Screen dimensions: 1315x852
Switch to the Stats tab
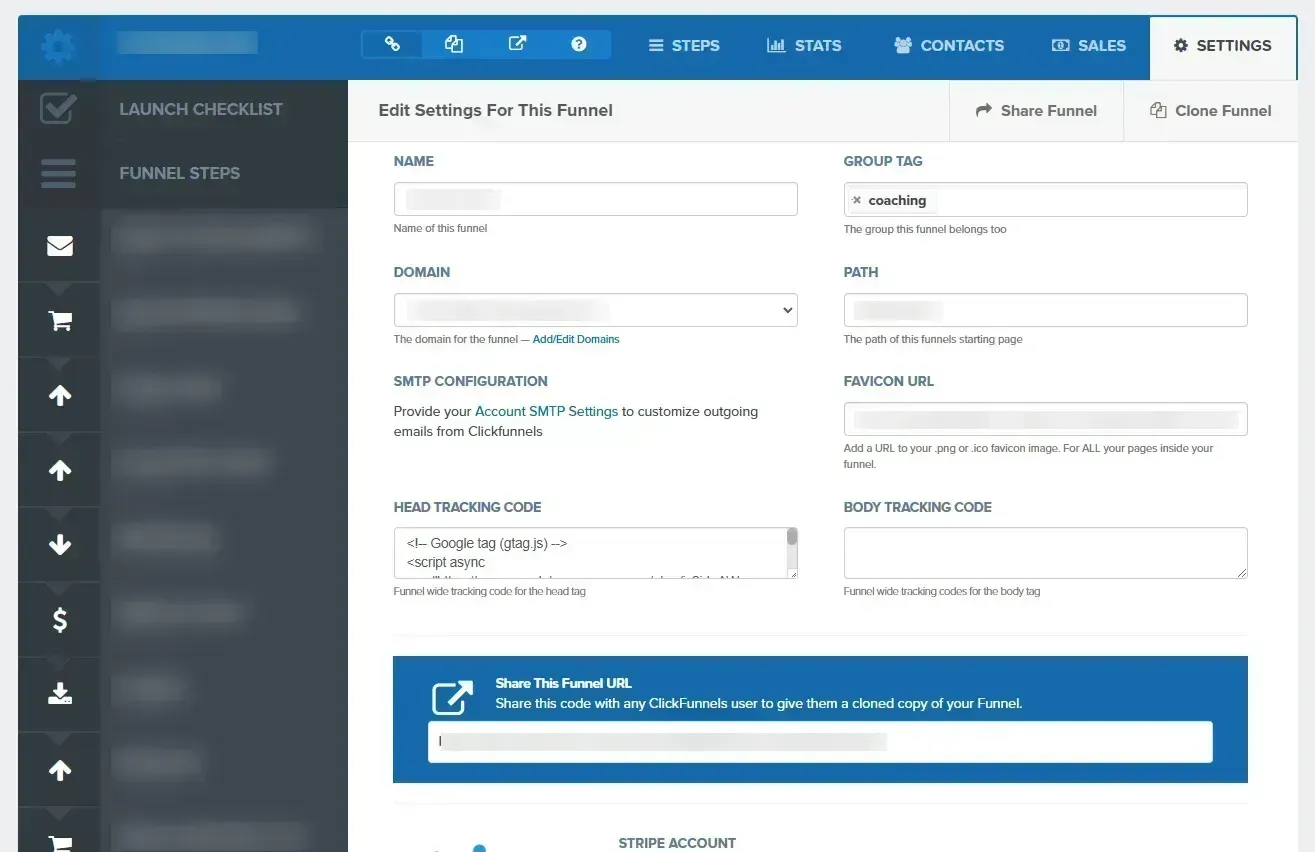coord(804,45)
